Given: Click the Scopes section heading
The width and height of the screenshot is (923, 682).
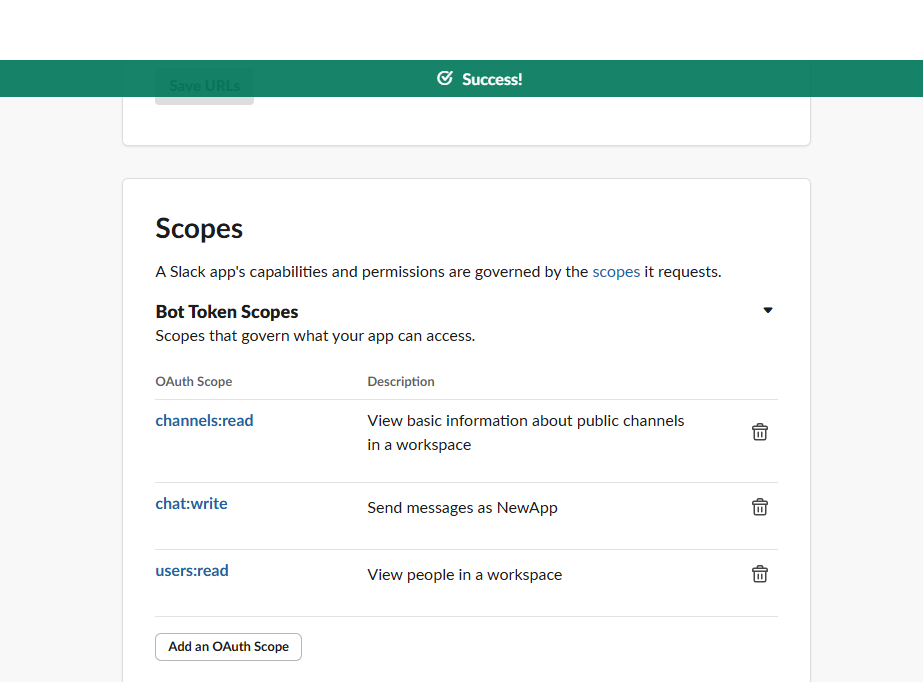Looking at the screenshot, I should (x=198, y=229).
